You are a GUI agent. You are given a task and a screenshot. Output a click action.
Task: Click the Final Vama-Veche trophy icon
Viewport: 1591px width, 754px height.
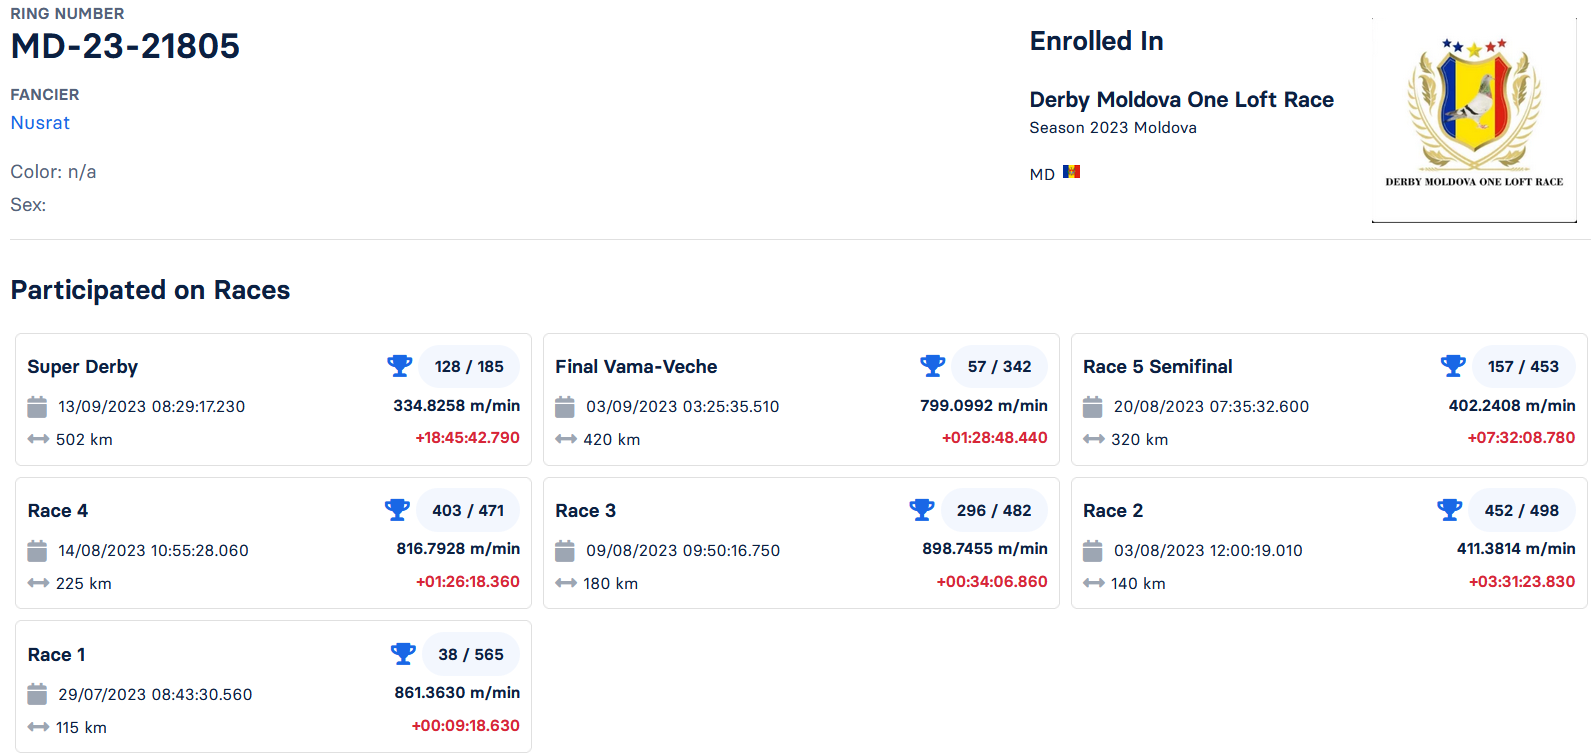click(933, 366)
